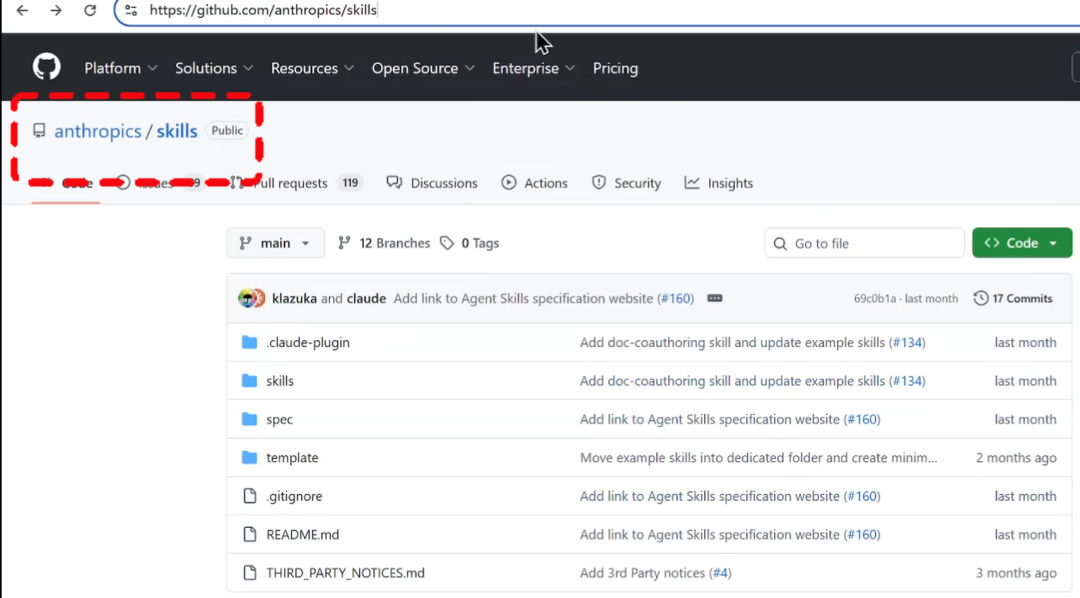Click the Security shield icon
This screenshot has width=1080, height=598.
coord(599,183)
